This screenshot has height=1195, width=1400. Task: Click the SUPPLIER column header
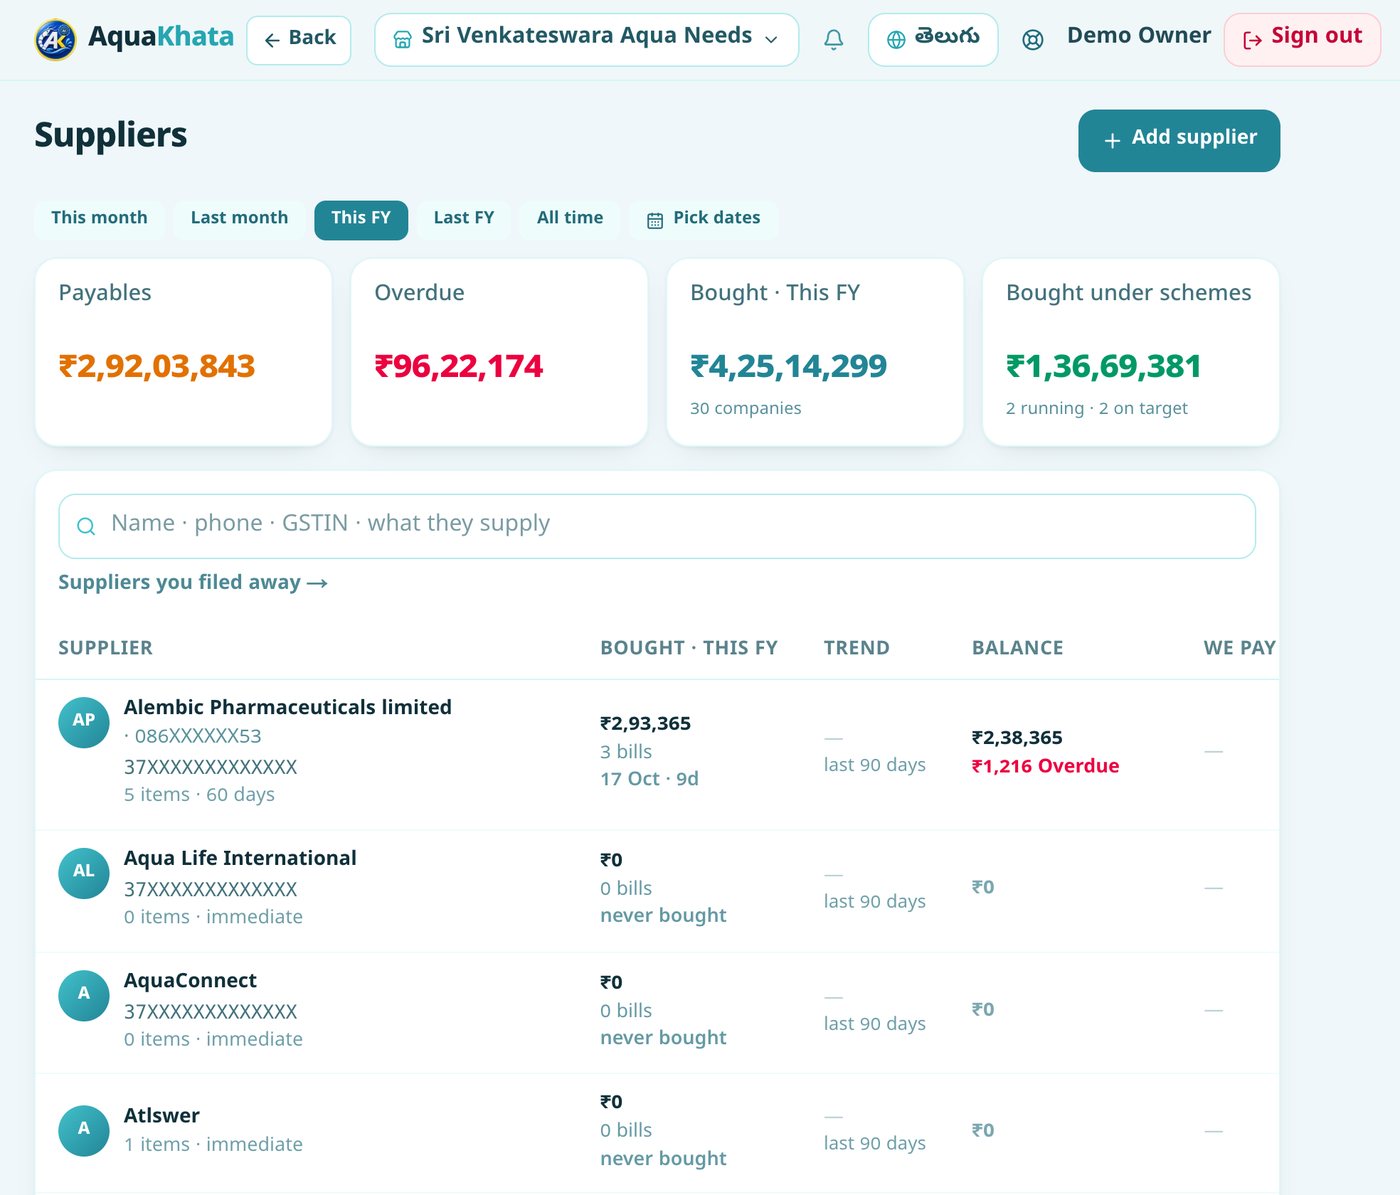[x=106, y=648]
